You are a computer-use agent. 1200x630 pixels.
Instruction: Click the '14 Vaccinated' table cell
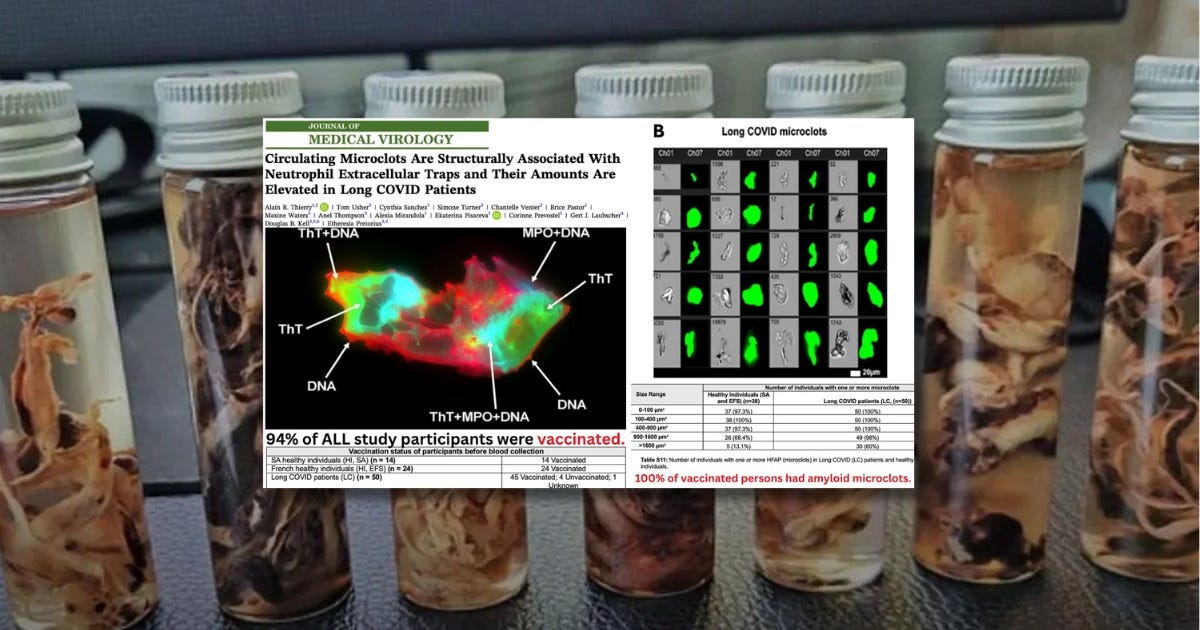pyautogui.click(x=563, y=460)
